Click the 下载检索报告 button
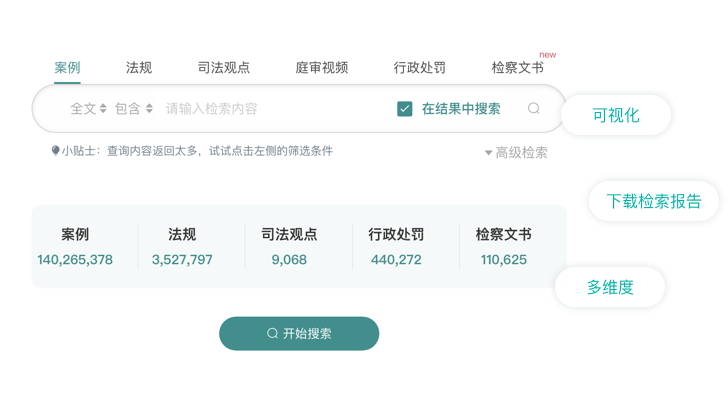The height and width of the screenshot is (401, 728). 655,201
